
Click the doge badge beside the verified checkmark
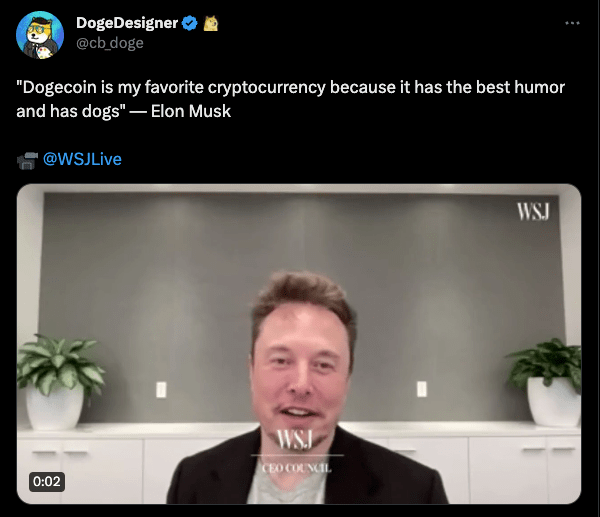coord(210,23)
